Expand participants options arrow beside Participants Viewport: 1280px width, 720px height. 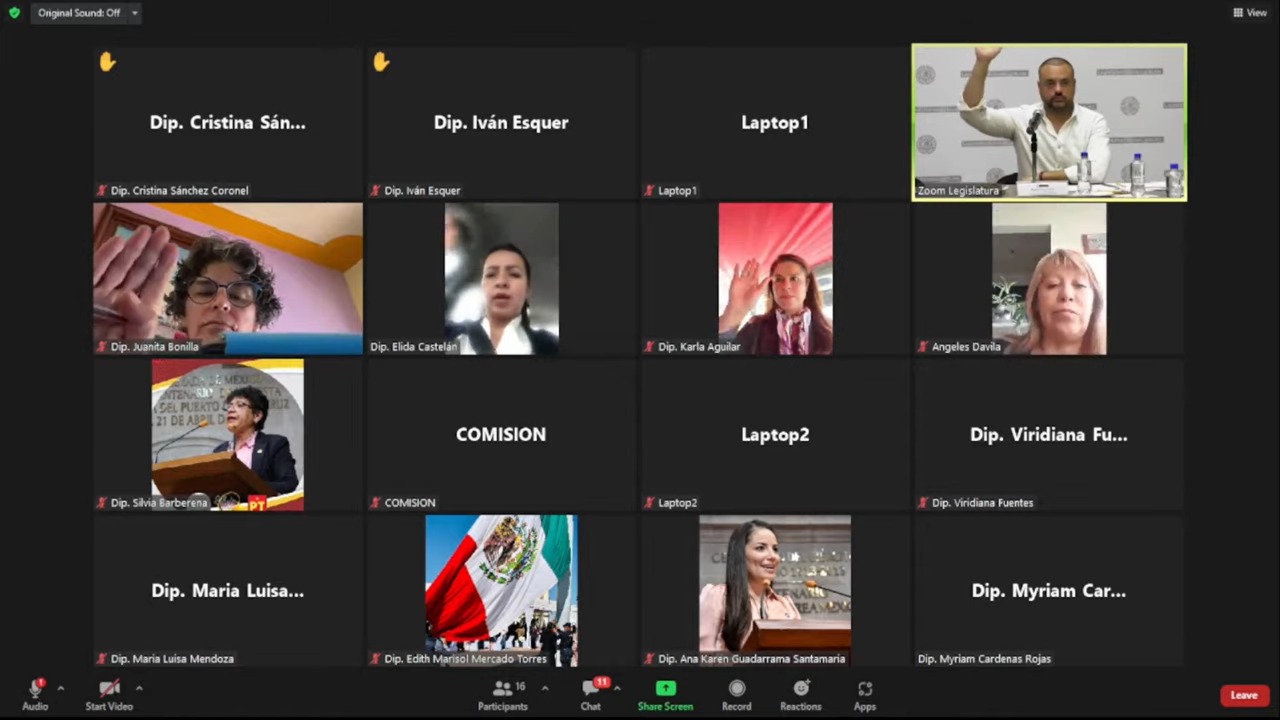click(x=545, y=688)
